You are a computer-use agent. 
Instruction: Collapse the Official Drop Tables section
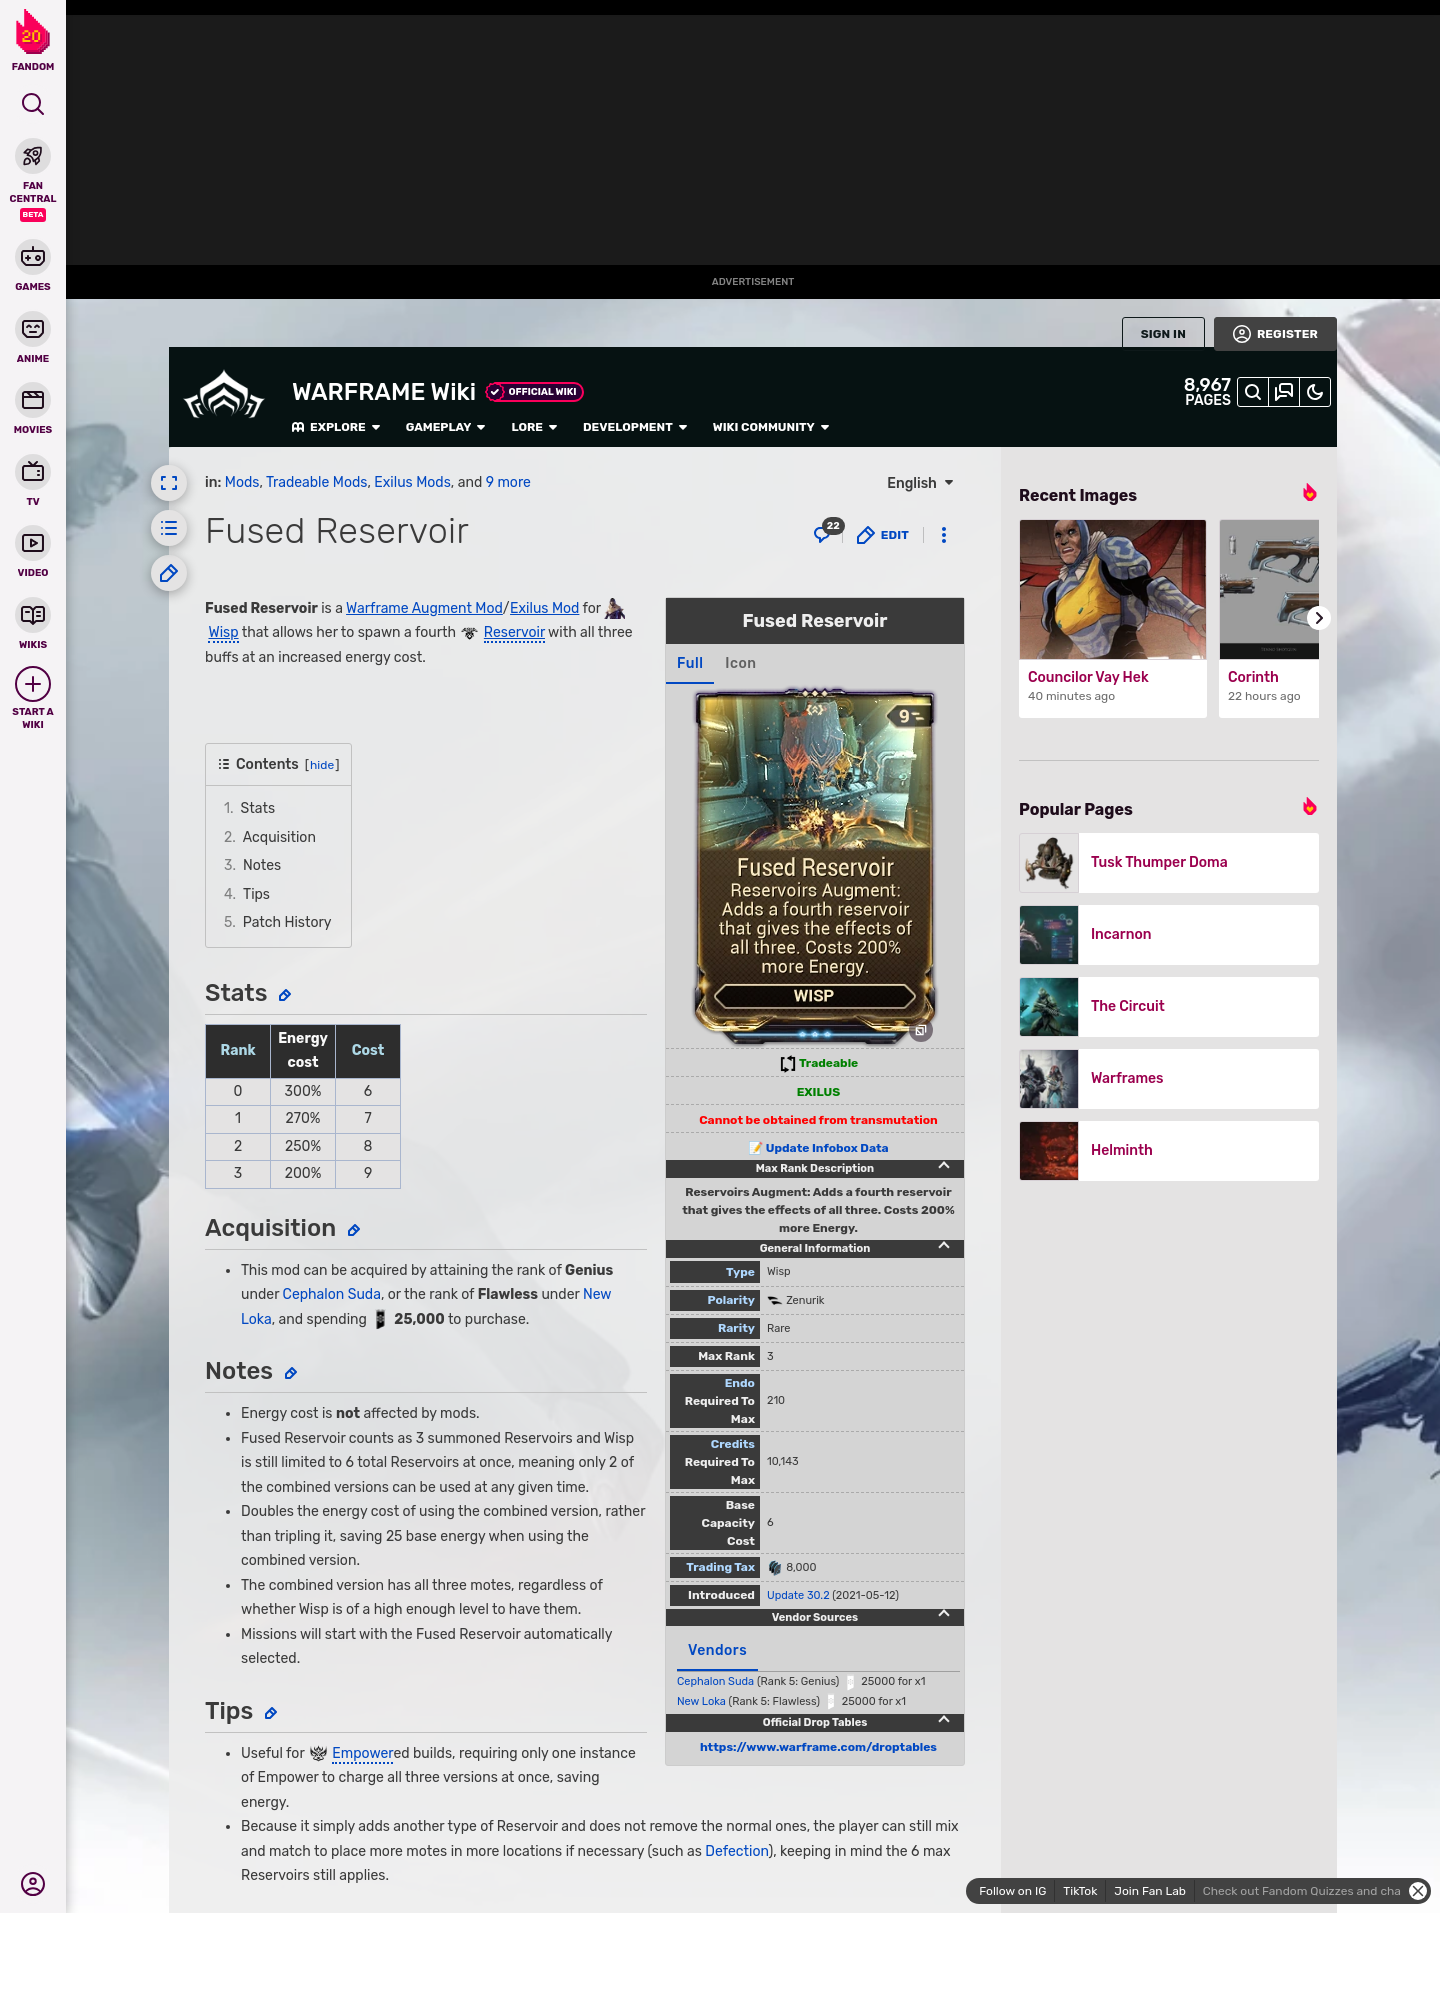(944, 1720)
